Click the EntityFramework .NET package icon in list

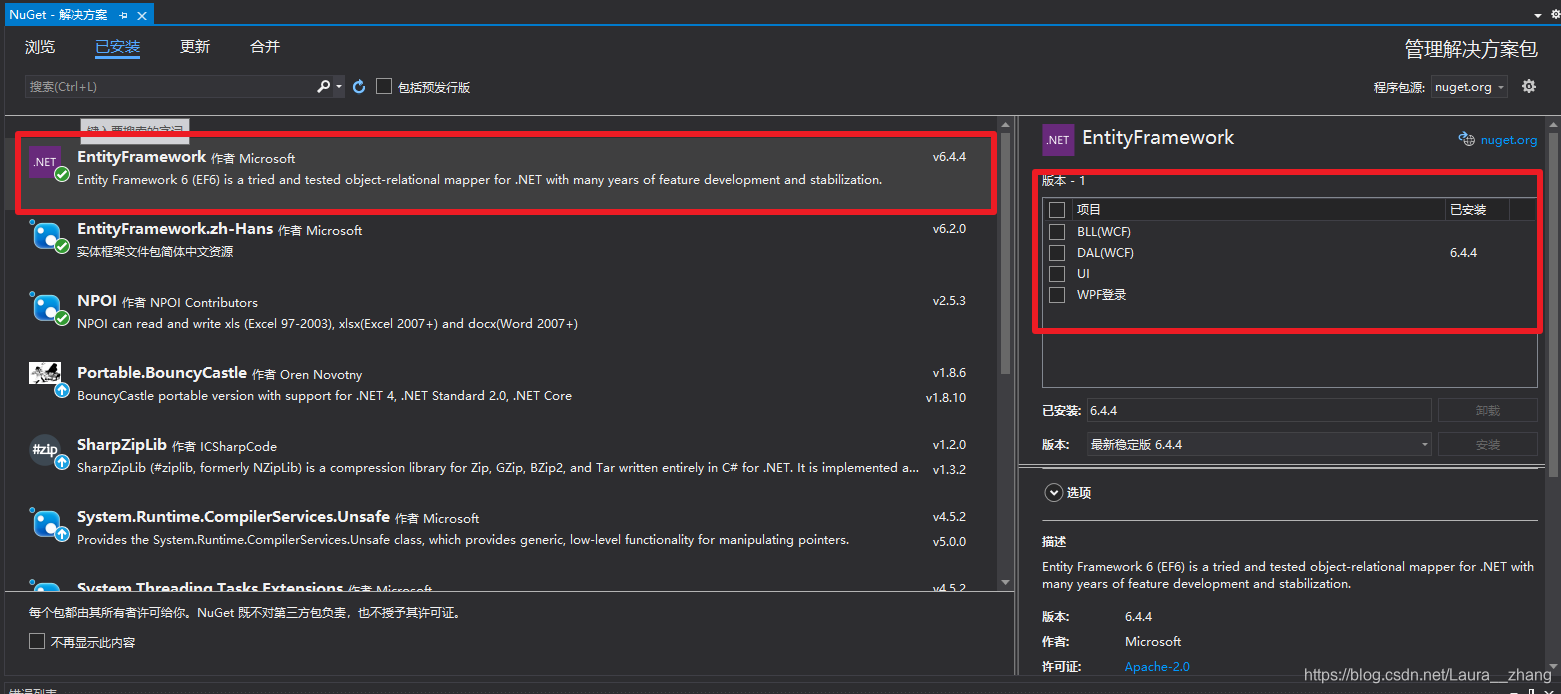[45, 162]
